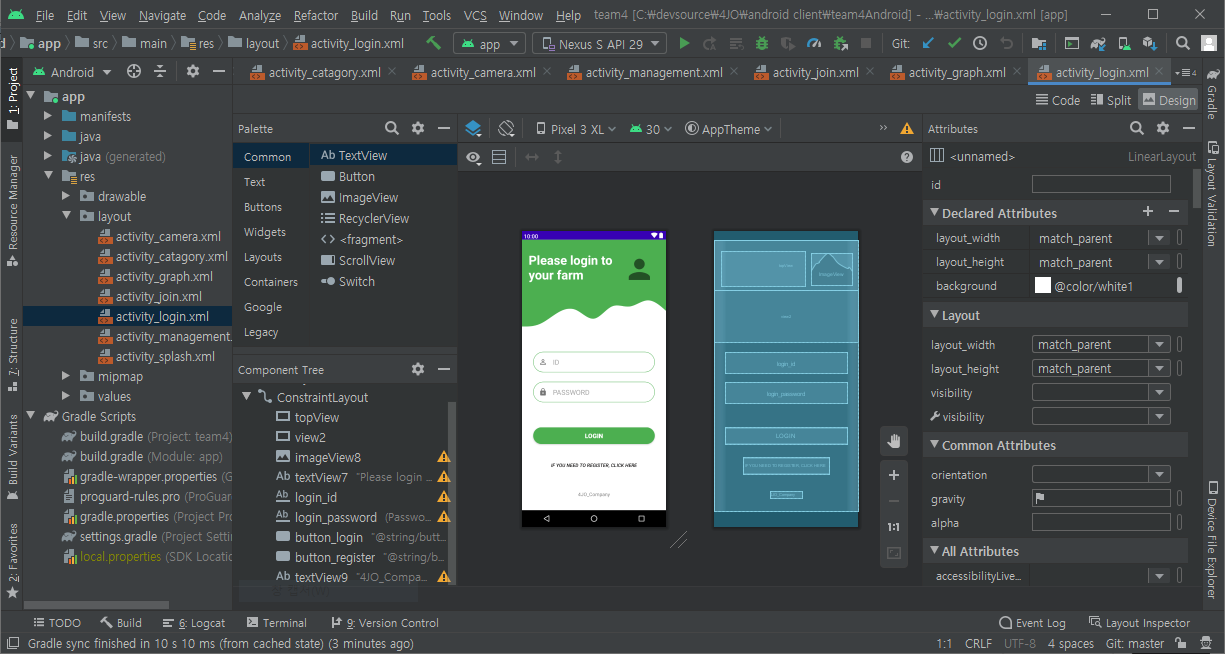Click the Git commit checkmark icon
The image size is (1225, 654).
tap(954, 43)
